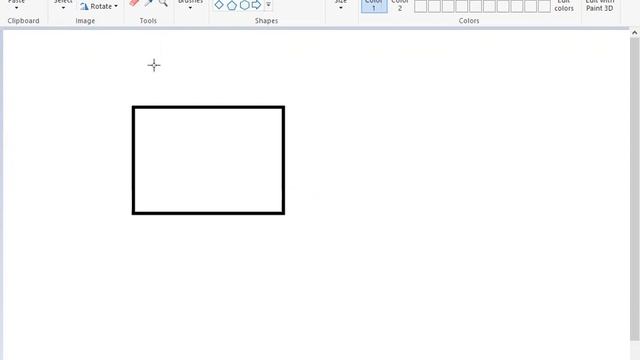The width and height of the screenshot is (640, 360).
Task: Activate the Color 1 button
Action: coord(374,6)
